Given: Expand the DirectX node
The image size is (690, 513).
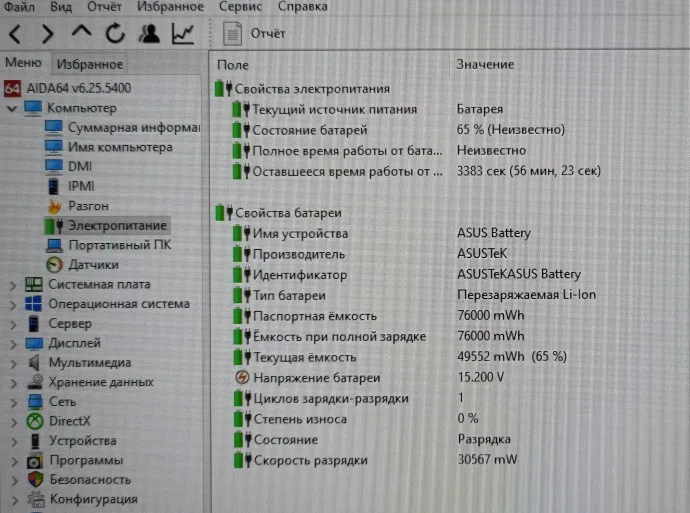Looking at the screenshot, I should click(14, 422).
